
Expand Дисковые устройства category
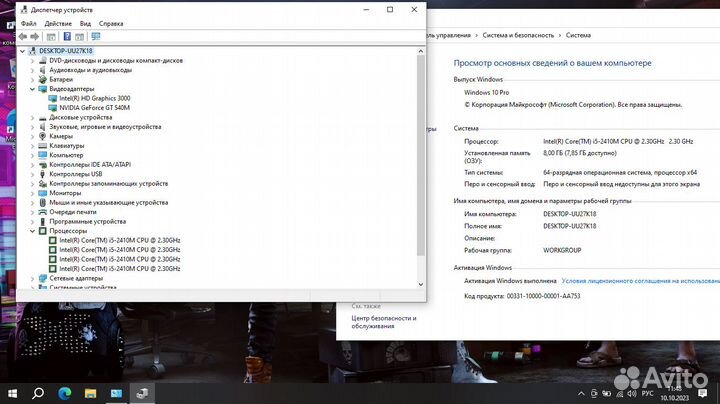(x=32, y=118)
